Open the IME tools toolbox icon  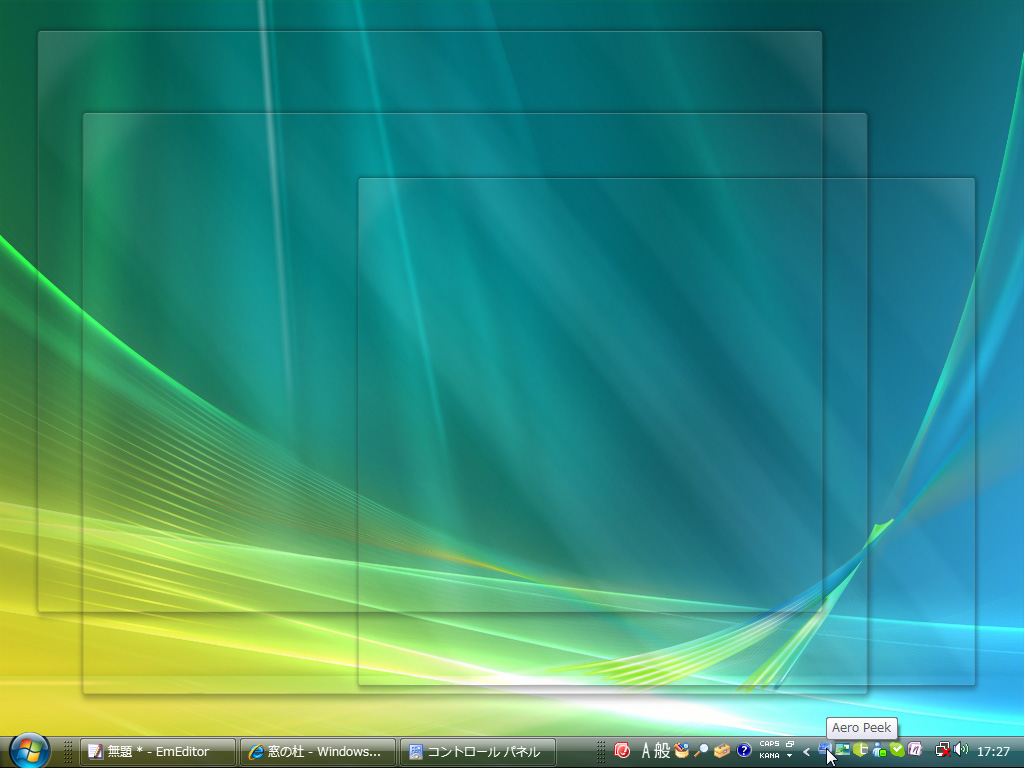point(722,751)
